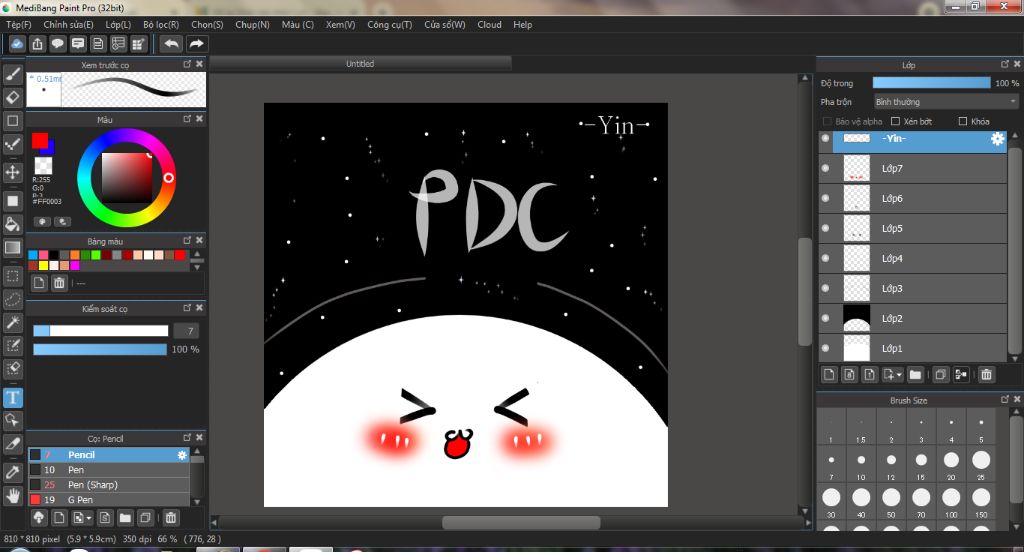Create a new layer folder
This screenshot has height=552, width=1024.
[915, 374]
